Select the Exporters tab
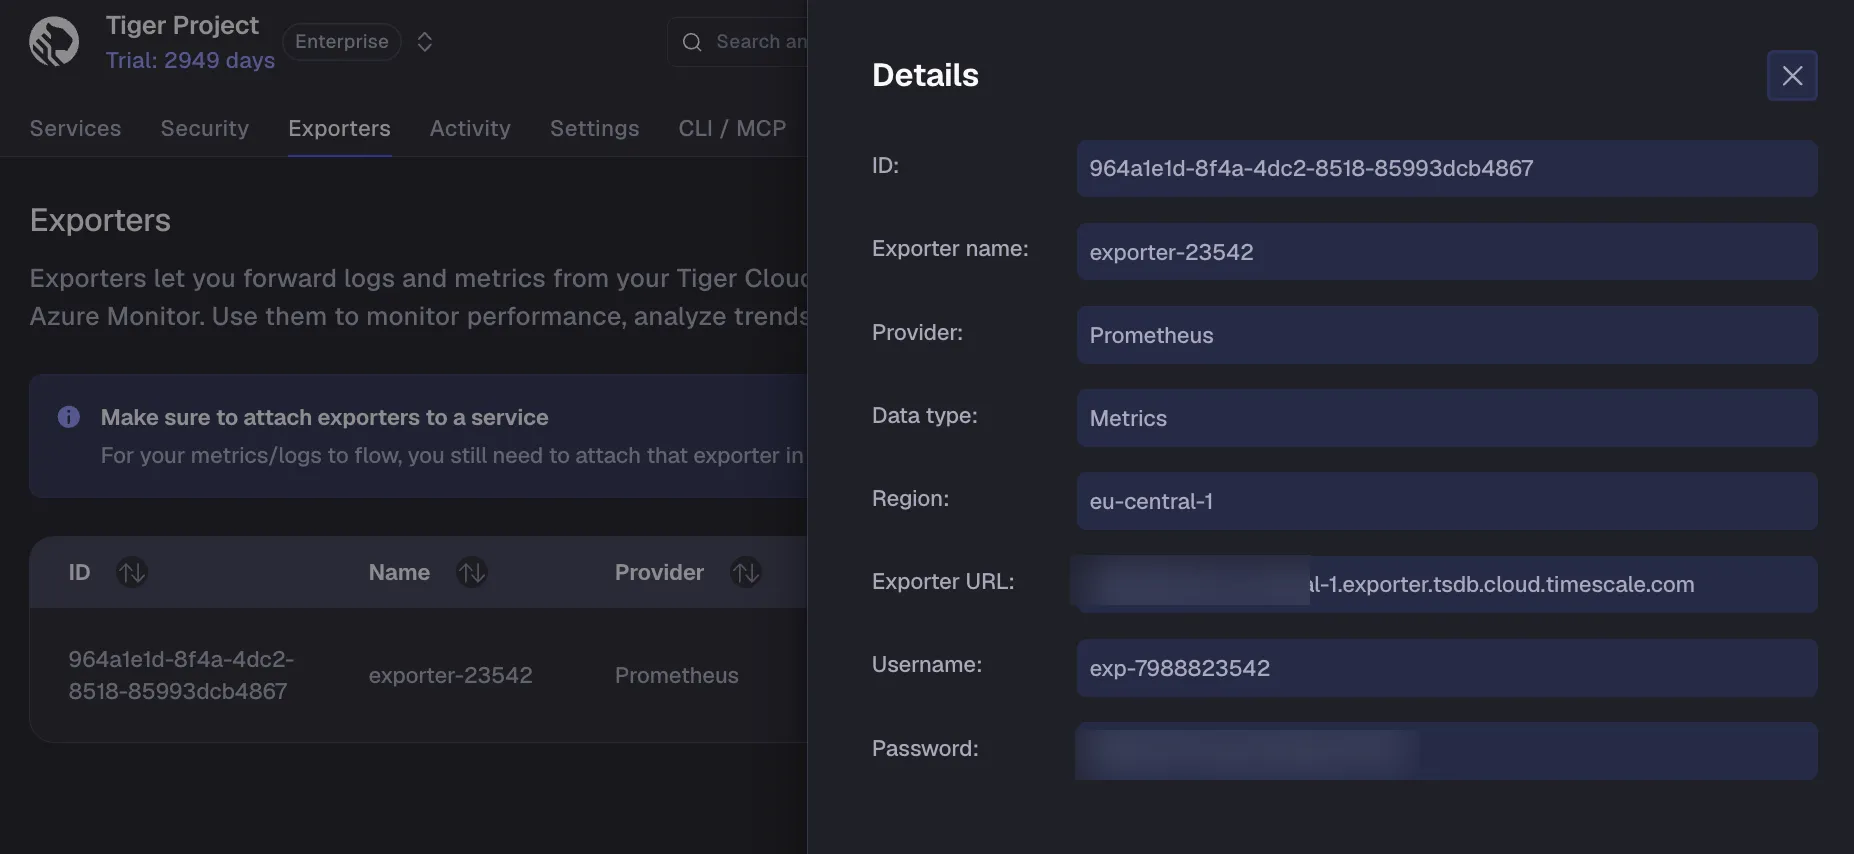This screenshot has width=1854, height=854. click(x=339, y=128)
